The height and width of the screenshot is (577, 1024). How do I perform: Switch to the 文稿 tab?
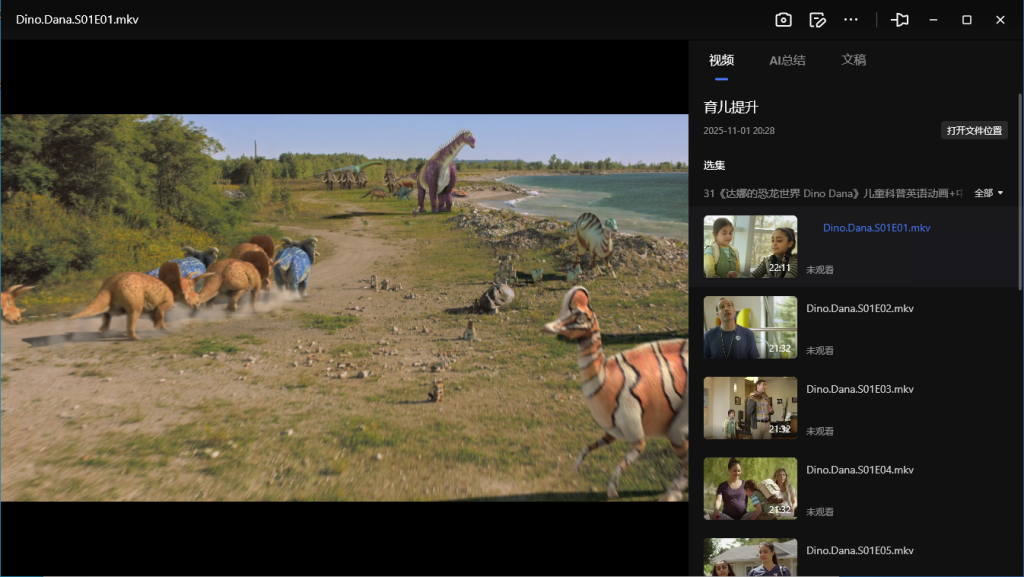(853, 60)
